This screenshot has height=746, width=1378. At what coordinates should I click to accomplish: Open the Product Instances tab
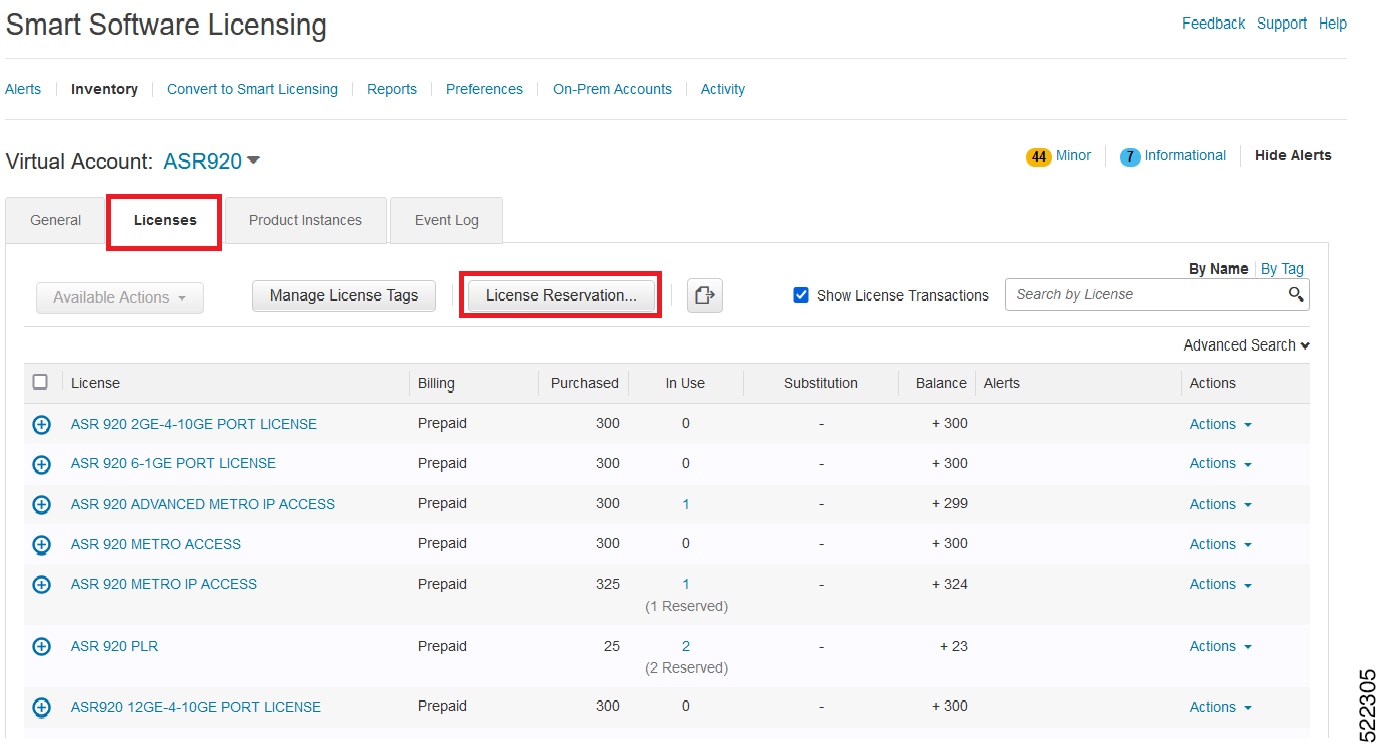(x=305, y=220)
